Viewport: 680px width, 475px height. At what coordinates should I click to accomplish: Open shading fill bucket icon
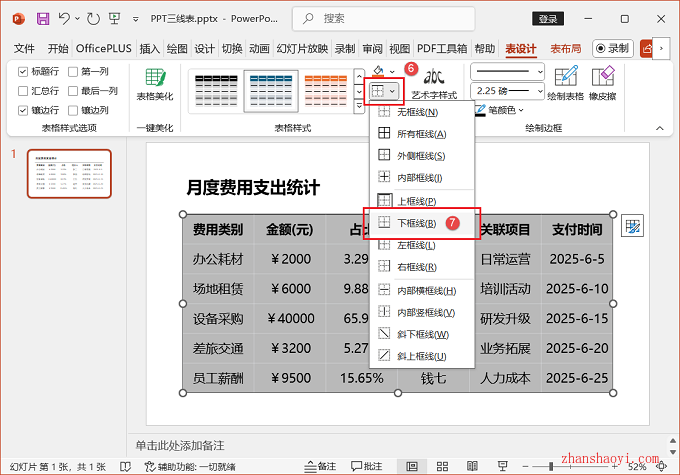pyautogui.click(x=378, y=71)
